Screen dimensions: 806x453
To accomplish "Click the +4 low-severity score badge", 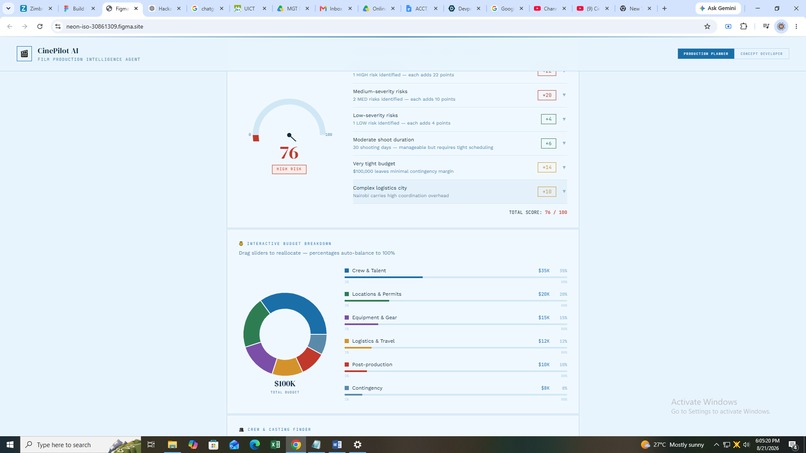I will click(548, 119).
